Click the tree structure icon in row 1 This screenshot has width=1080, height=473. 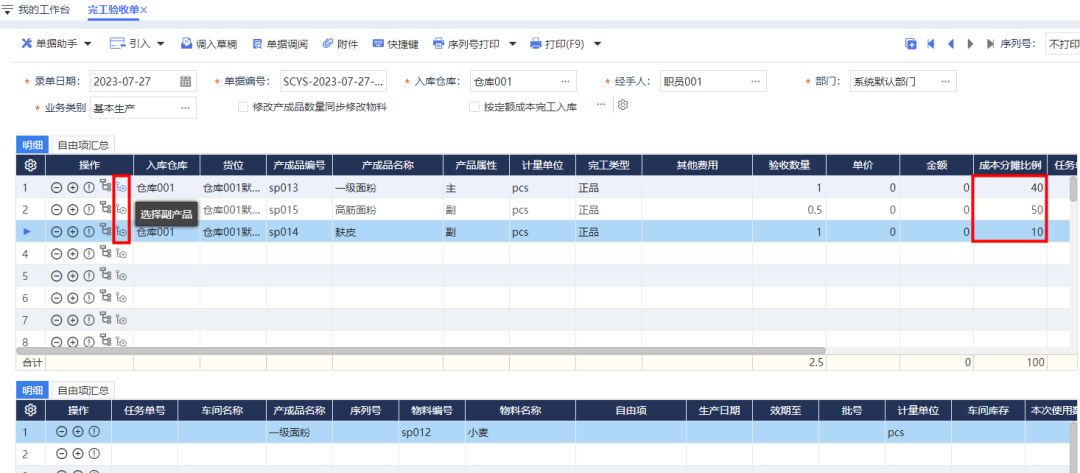click(105, 187)
